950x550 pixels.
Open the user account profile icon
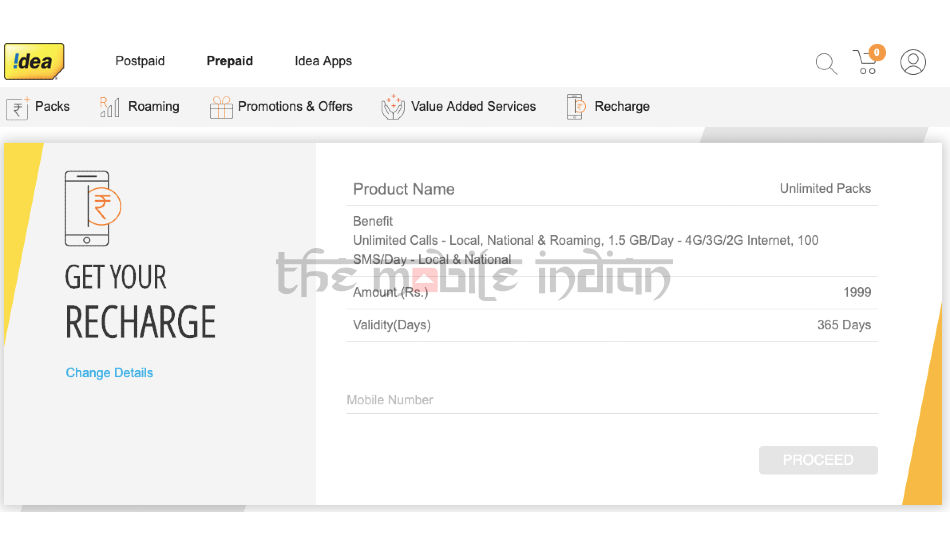912,62
